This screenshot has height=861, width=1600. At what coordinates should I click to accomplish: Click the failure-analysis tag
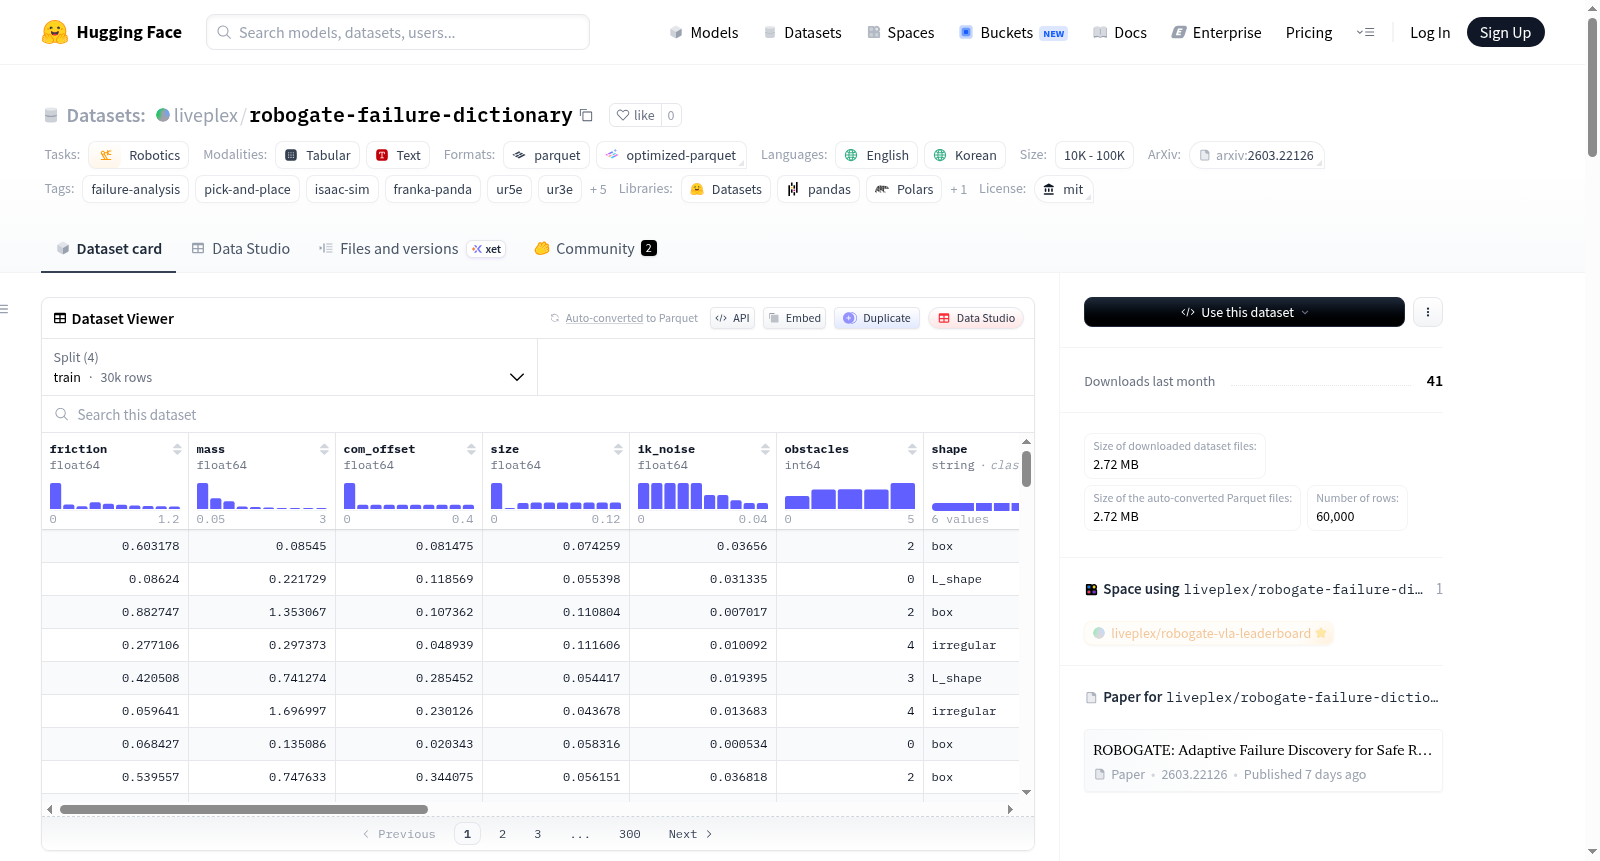(x=136, y=189)
